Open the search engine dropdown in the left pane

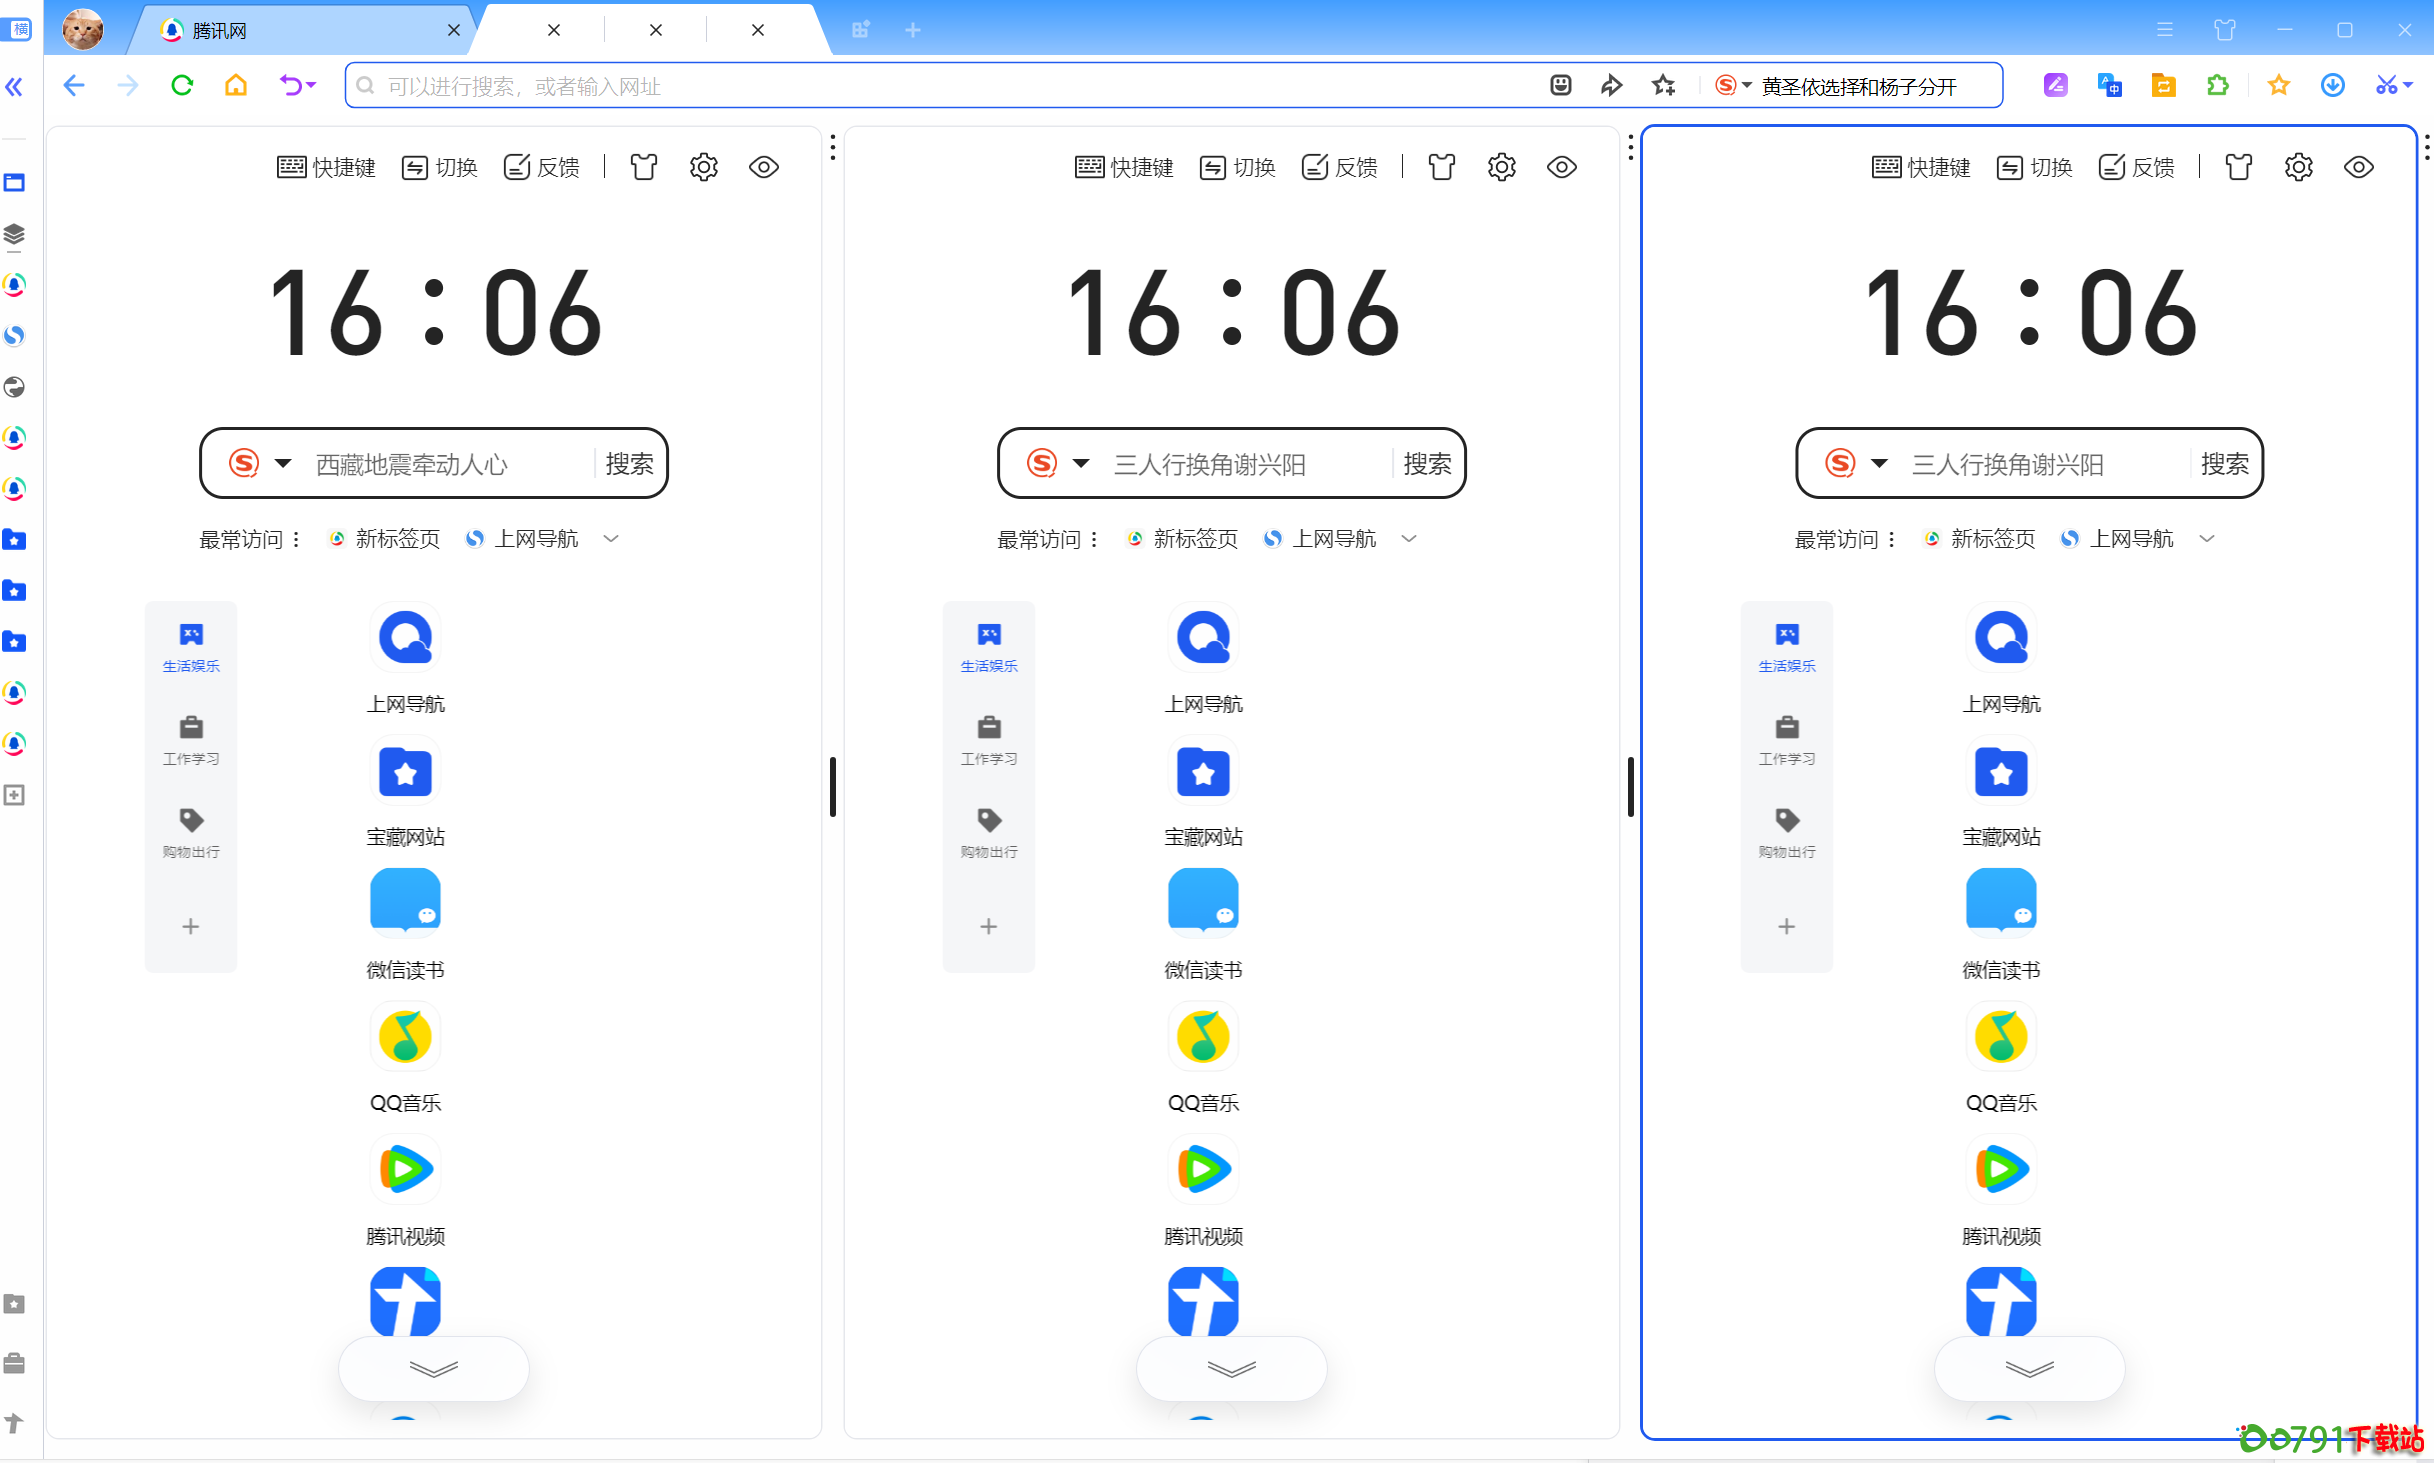point(283,463)
